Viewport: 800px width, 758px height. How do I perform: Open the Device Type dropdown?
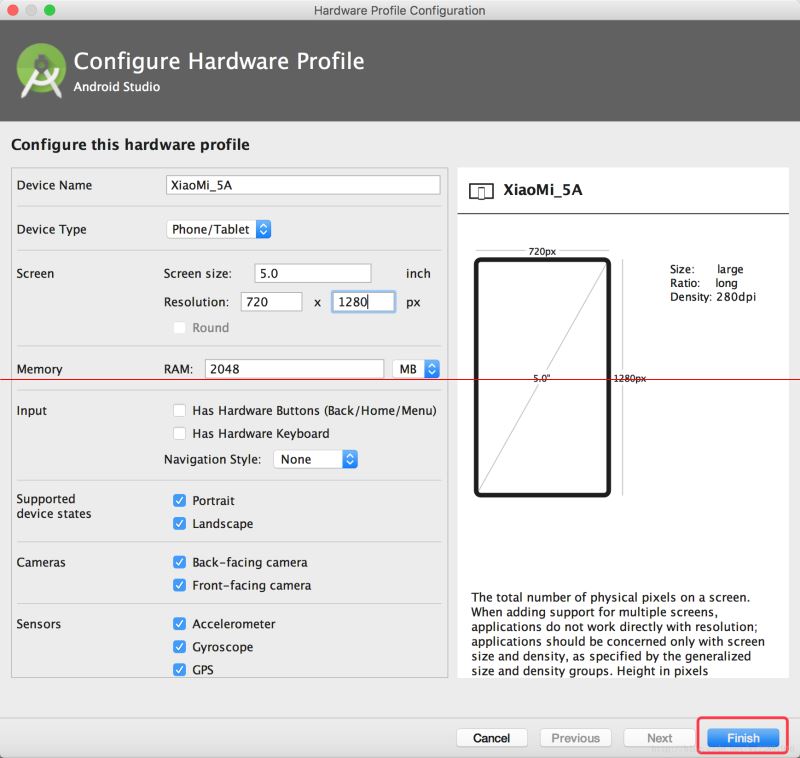(219, 229)
